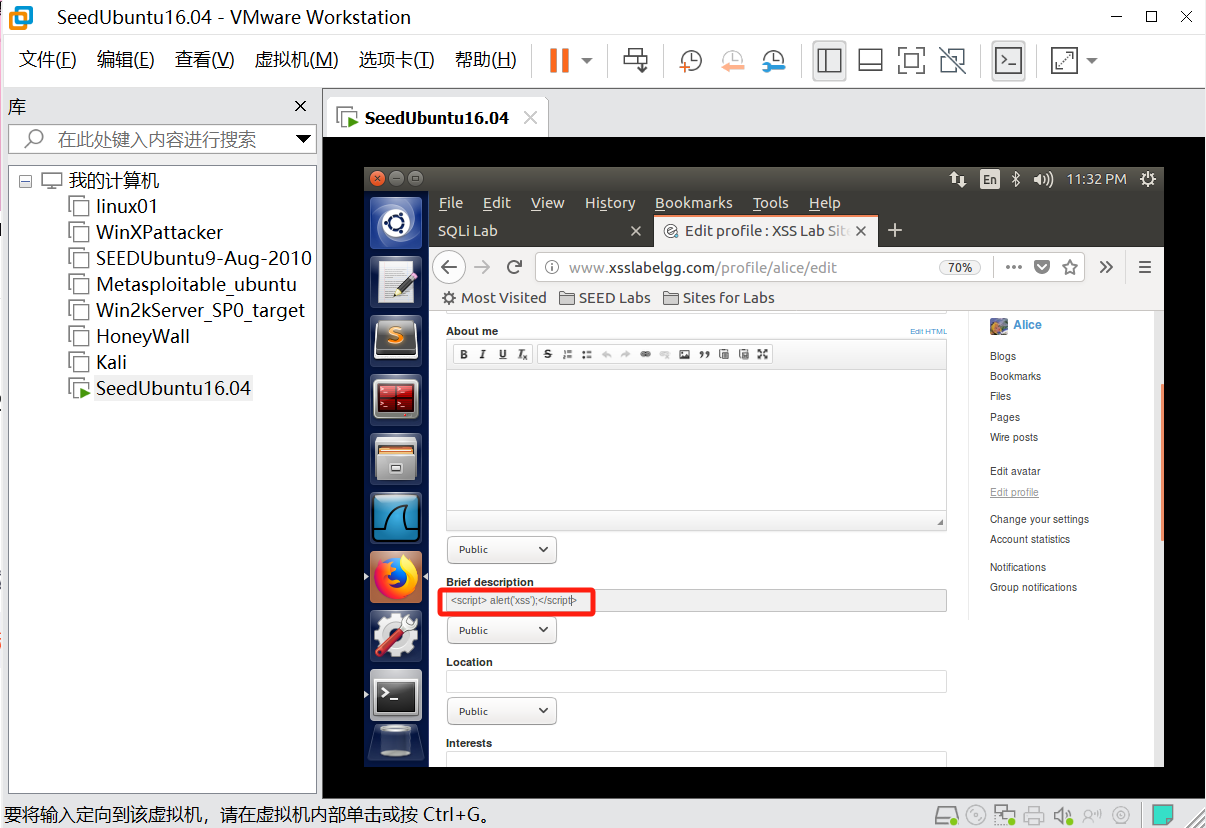This screenshot has height=828, width=1206.
Task: Click the Ubuntu volume indicator icon
Action: click(1043, 179)
